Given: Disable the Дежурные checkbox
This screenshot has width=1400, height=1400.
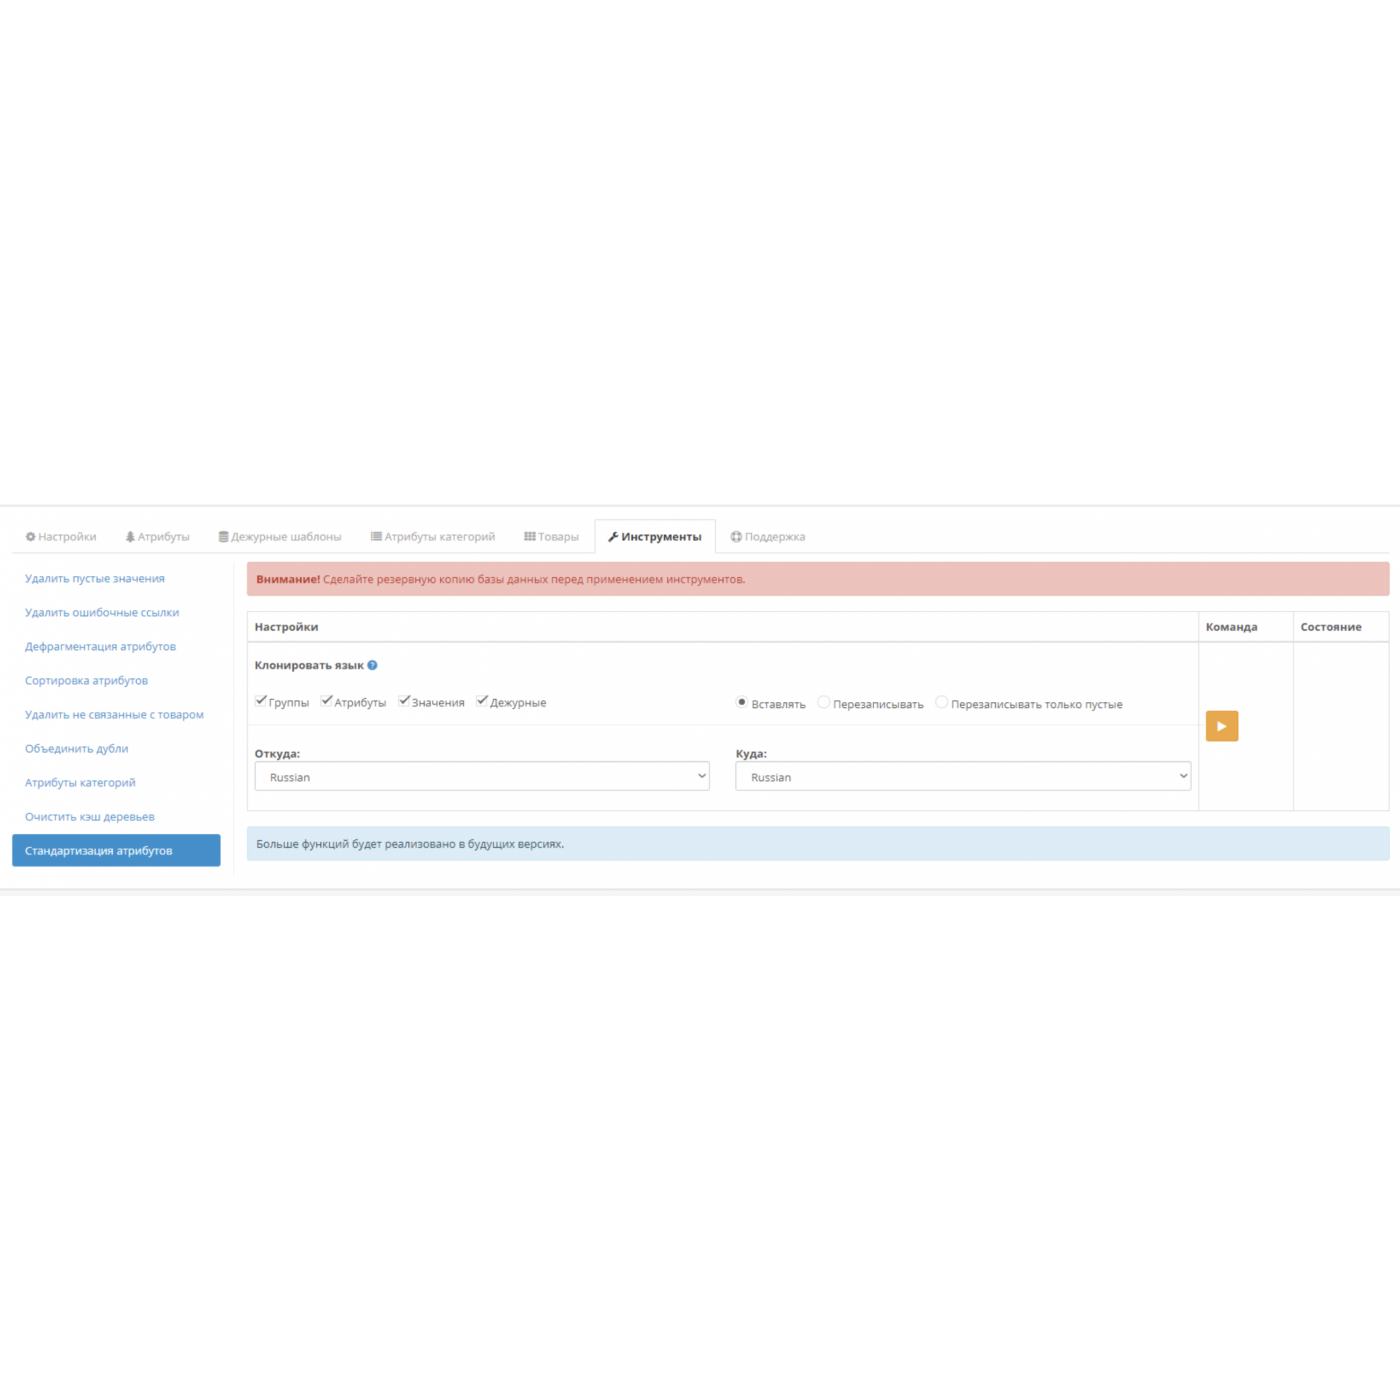Looking at the screenshot, I should (482, 701).
